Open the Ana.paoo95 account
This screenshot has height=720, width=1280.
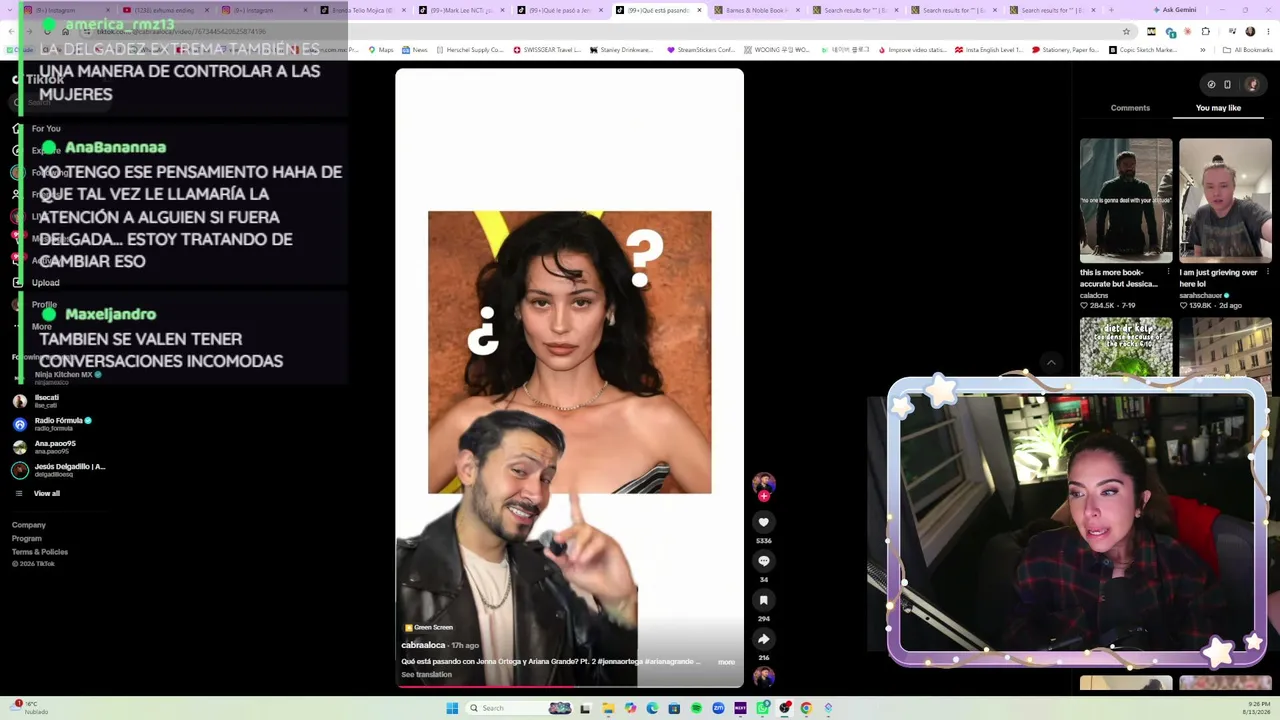coord(55,447)
